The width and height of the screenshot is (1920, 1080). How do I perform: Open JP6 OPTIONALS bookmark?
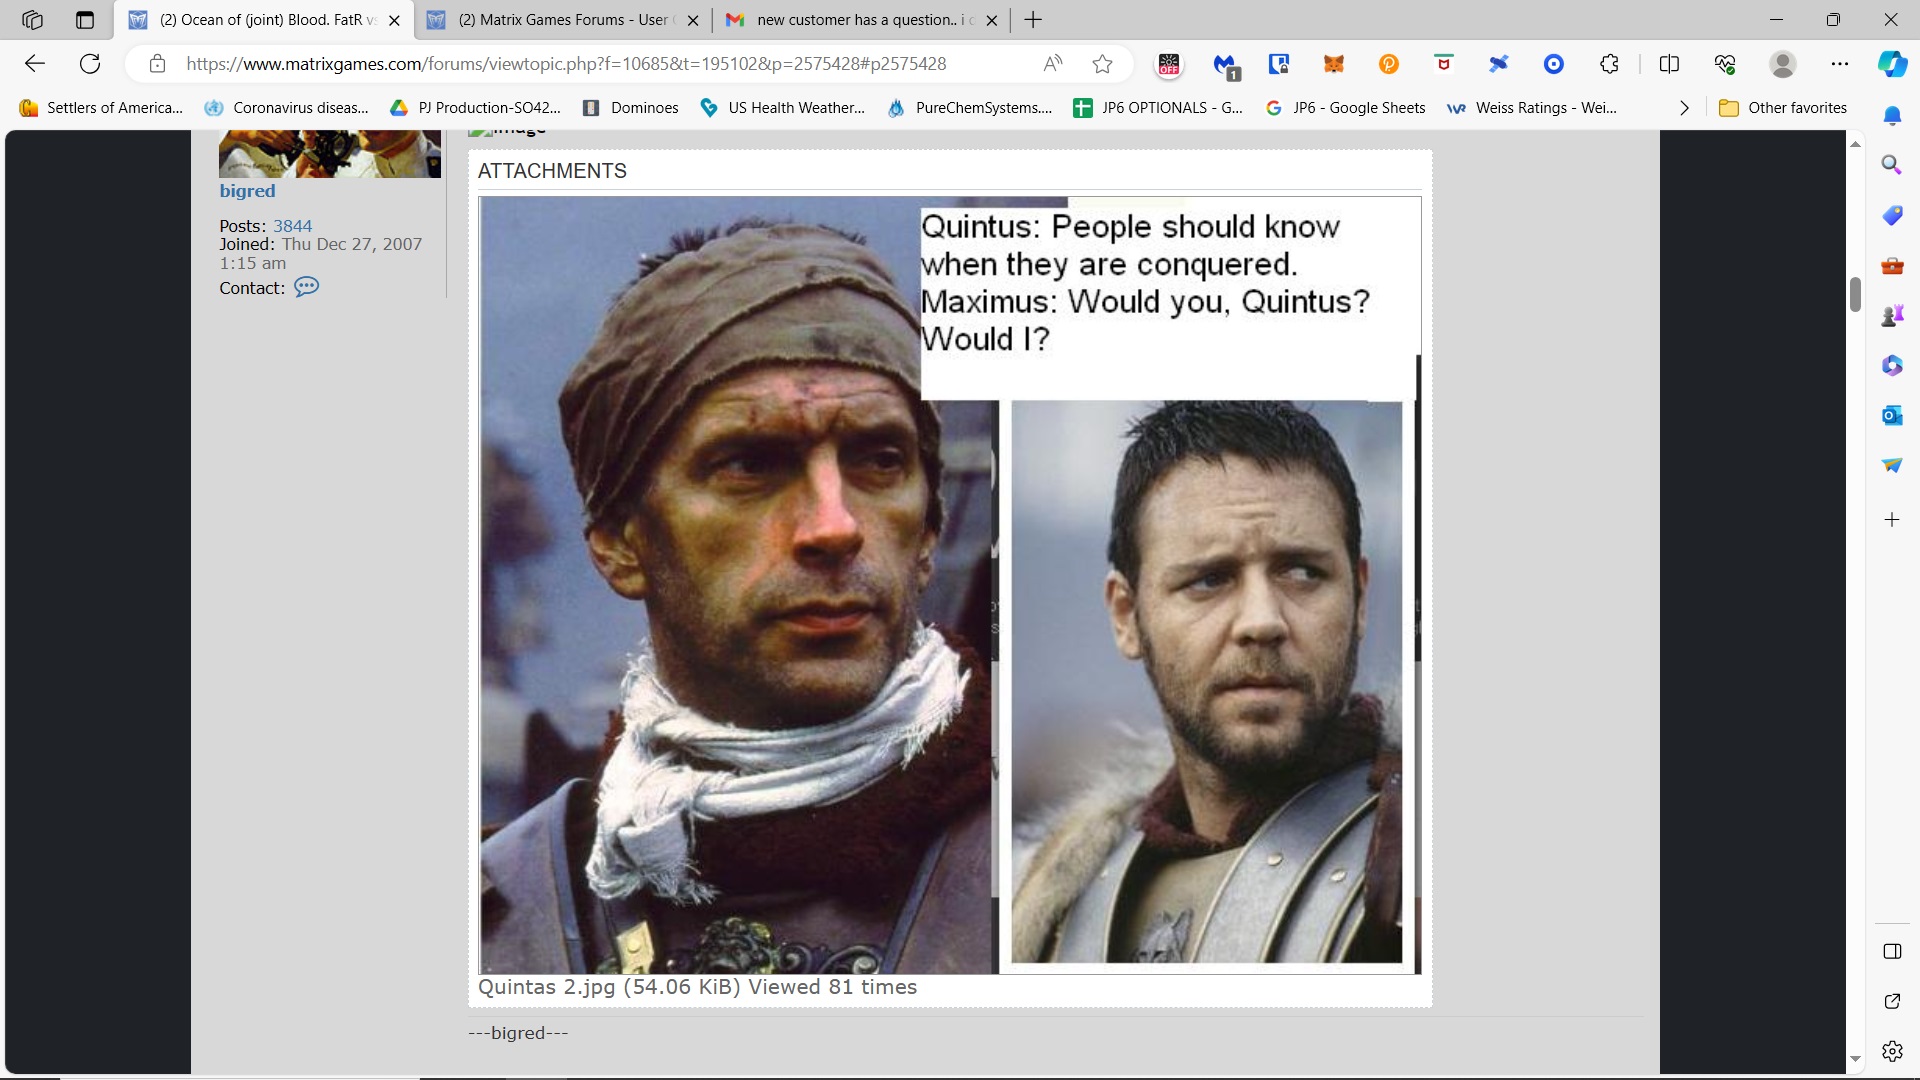(x=1158, y=108)
